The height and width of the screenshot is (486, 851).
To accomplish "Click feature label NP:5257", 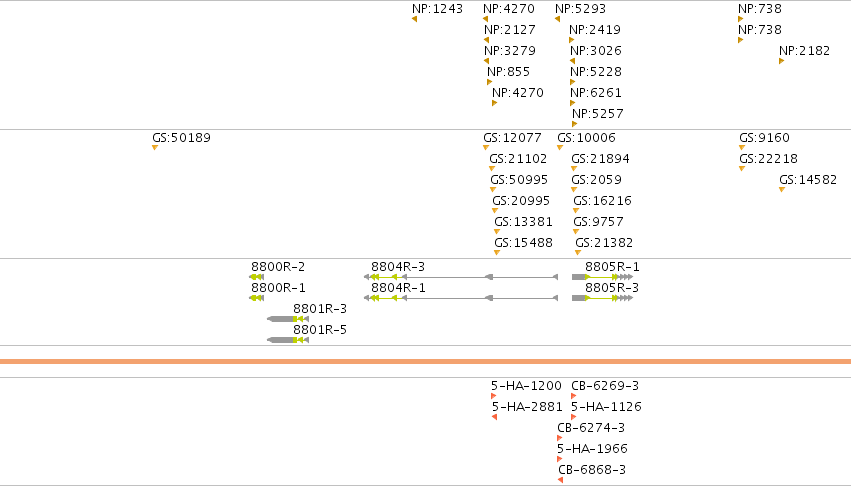I will point(598,114).
